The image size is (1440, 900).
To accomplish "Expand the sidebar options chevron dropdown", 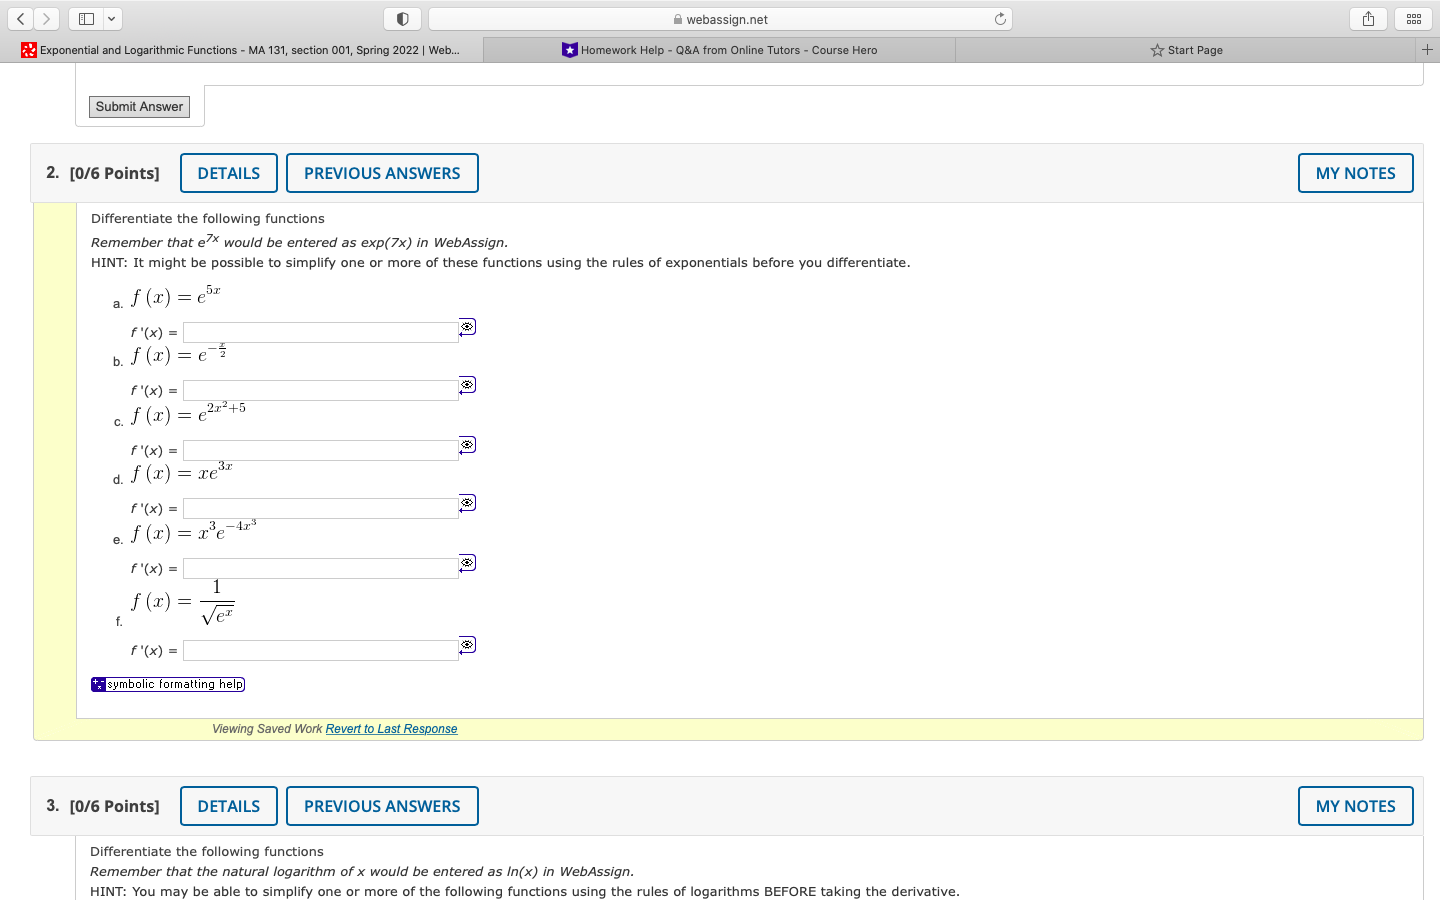I will tap(111, 18).
